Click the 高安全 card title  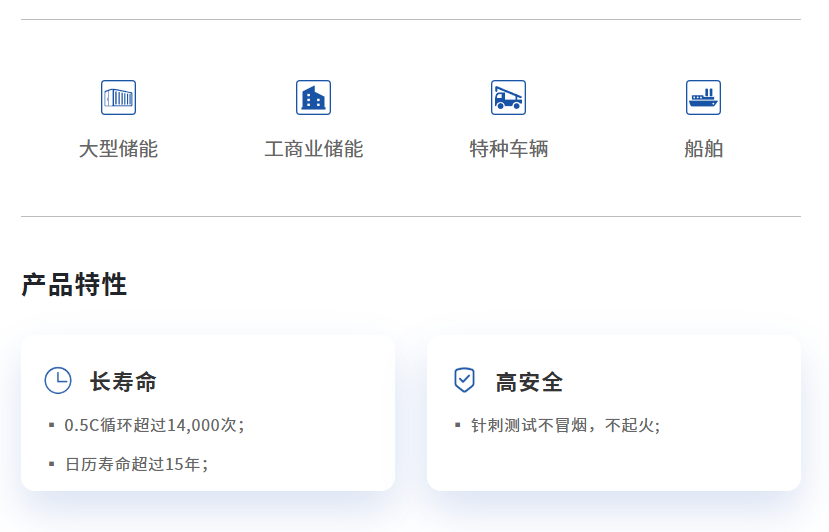(x=529, y=382)
